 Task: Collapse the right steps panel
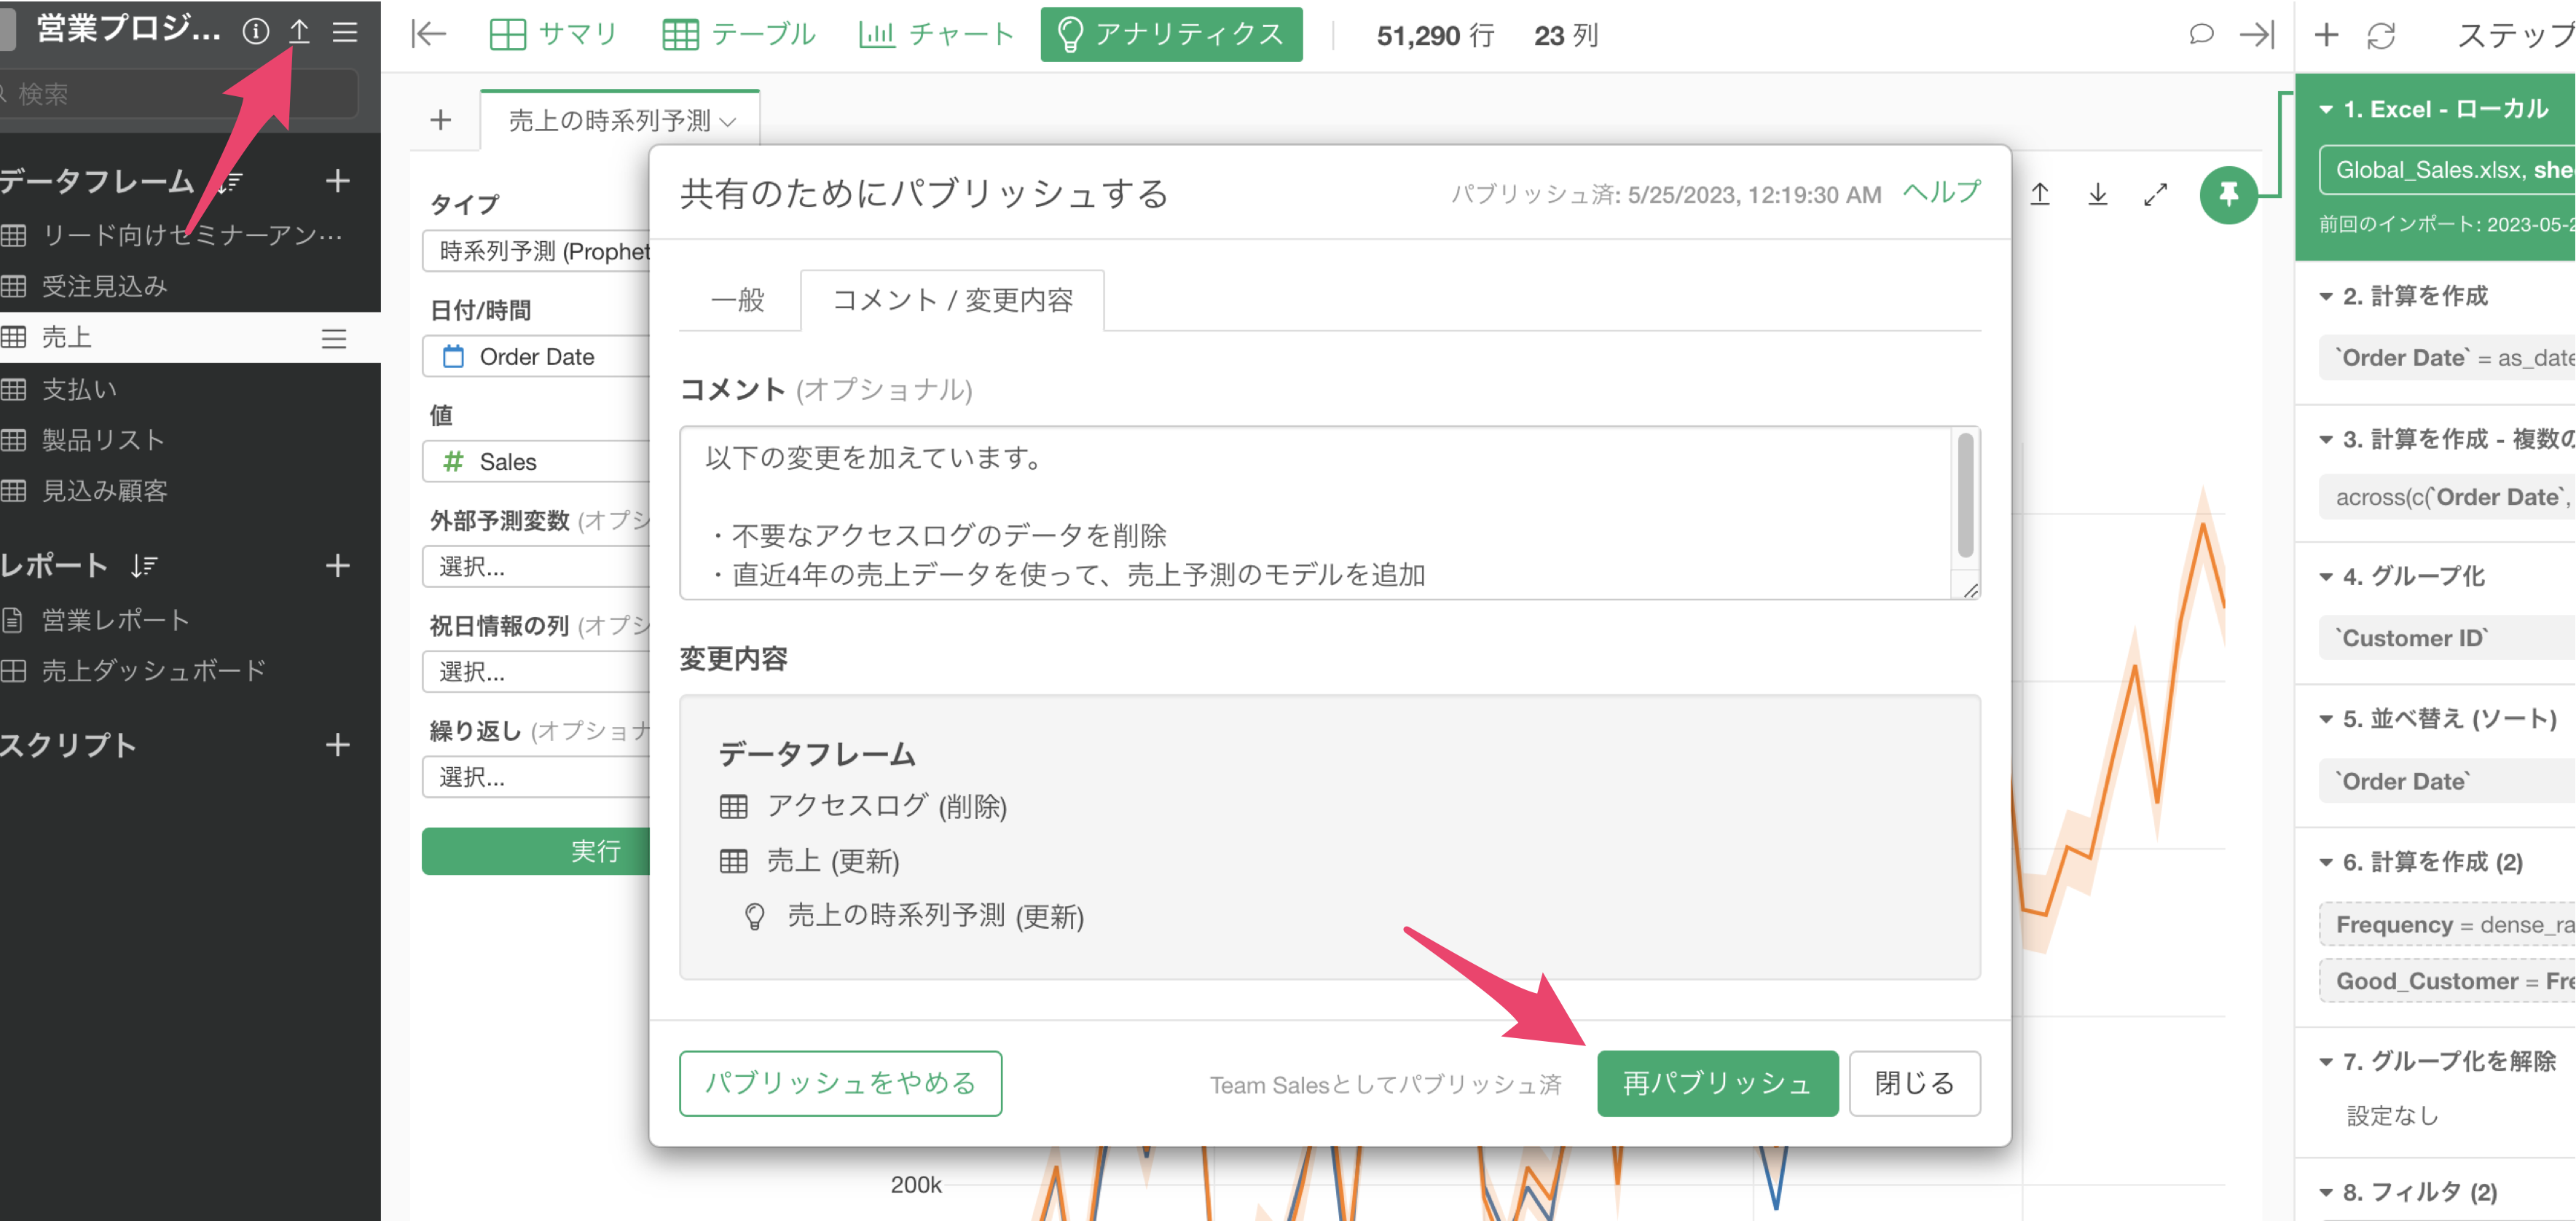[x=2257, y=35]
